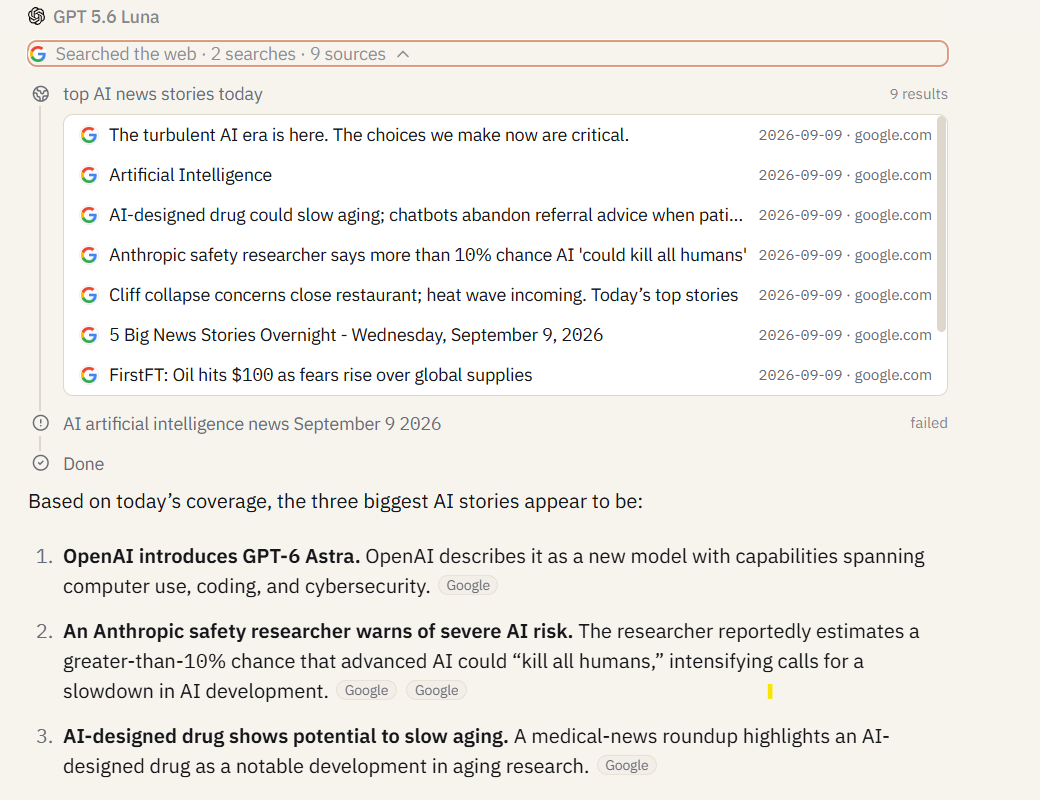This screenshot has height=800, width=1040.
Task: Click 'OpenAI introduces GPT-6 Astra.' heading
Action: click(212, 556)
